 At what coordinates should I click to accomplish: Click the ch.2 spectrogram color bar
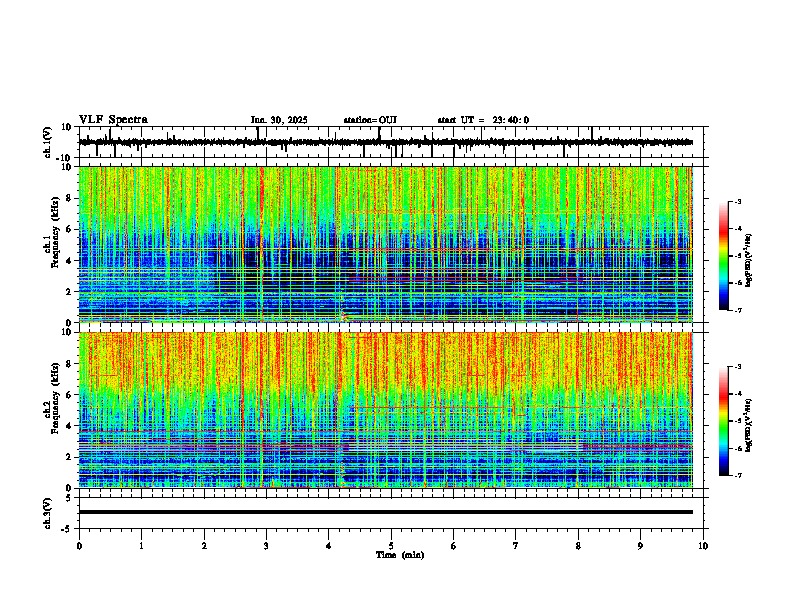pyautogui.click(x=723, y=421)
